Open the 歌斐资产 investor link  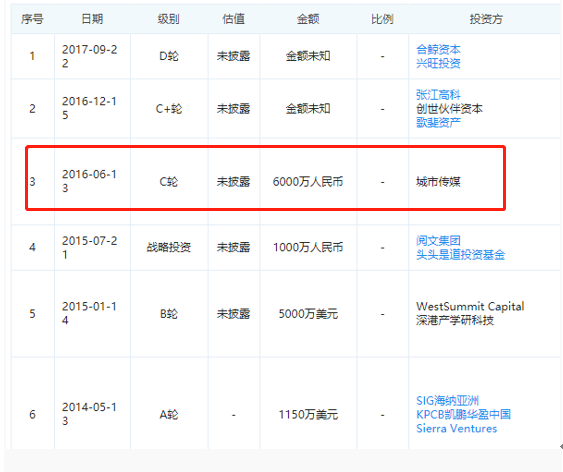click(438, 122)
